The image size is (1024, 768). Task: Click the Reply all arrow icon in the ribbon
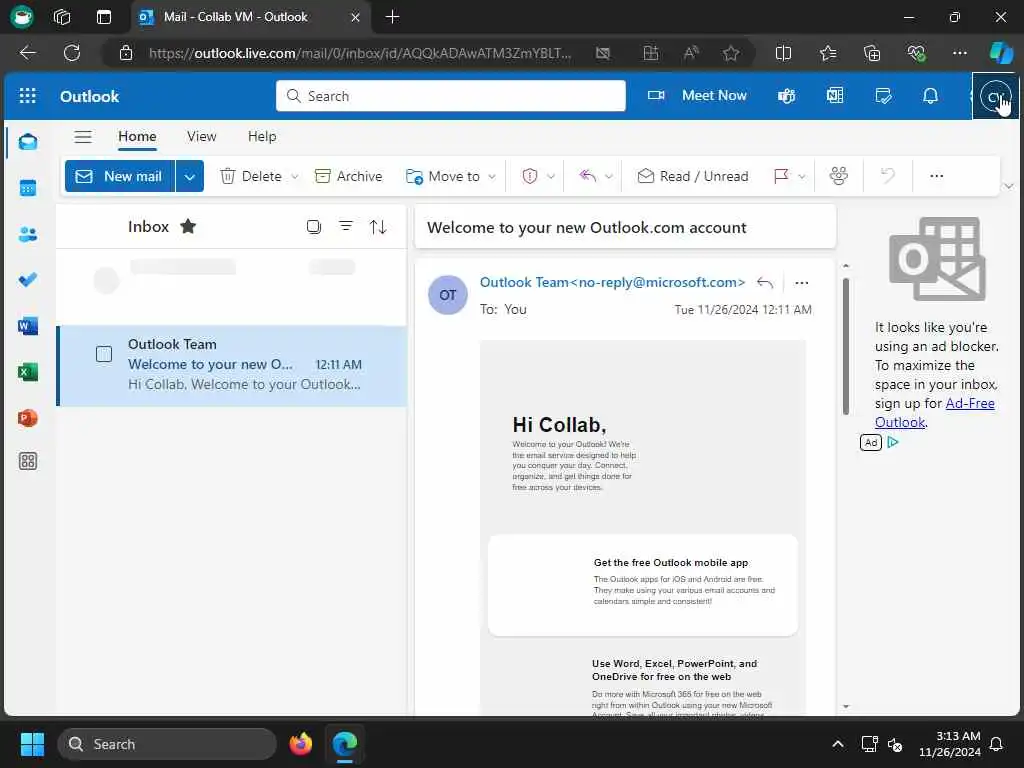point(588,176)
